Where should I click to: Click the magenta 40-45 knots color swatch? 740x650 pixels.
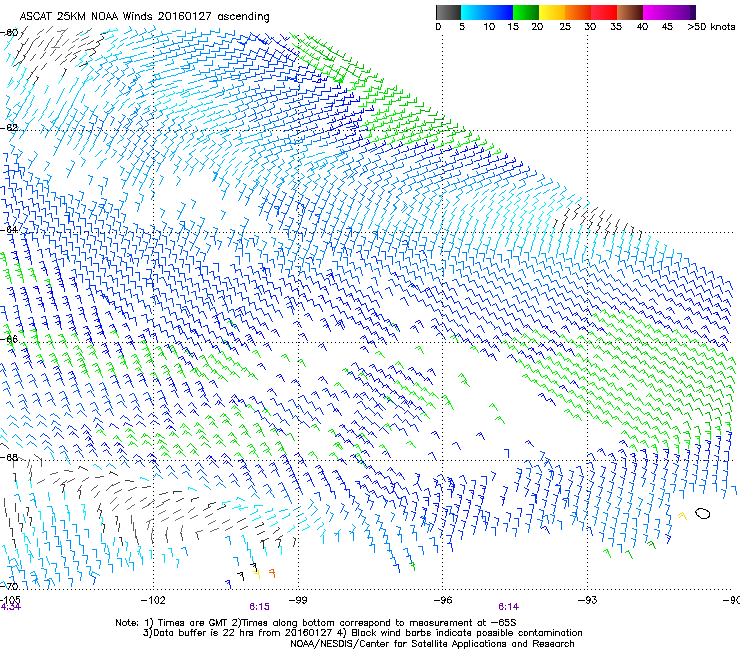[x=656, y=12]
